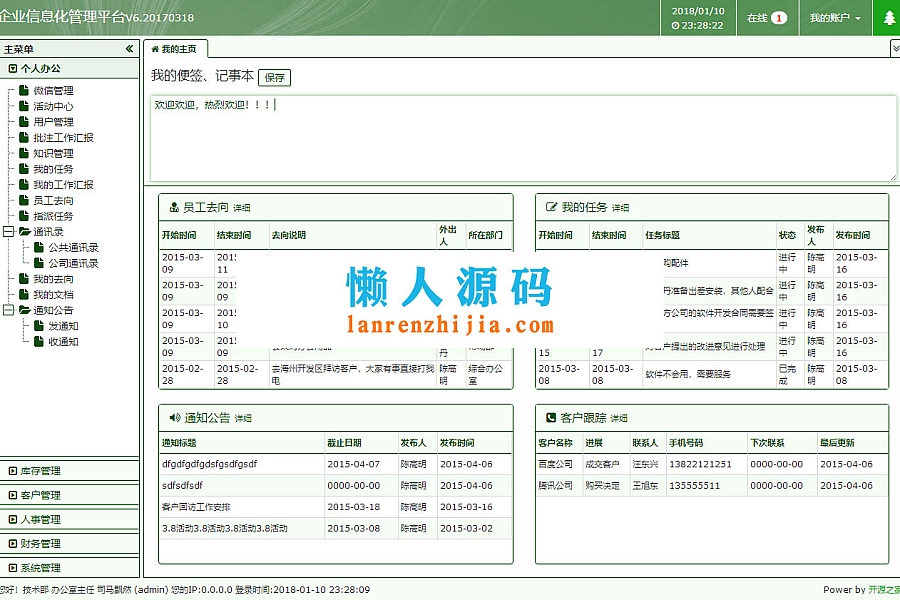Click the date and time display
This screenshot has width=900, height=600.
coord(698,18)
